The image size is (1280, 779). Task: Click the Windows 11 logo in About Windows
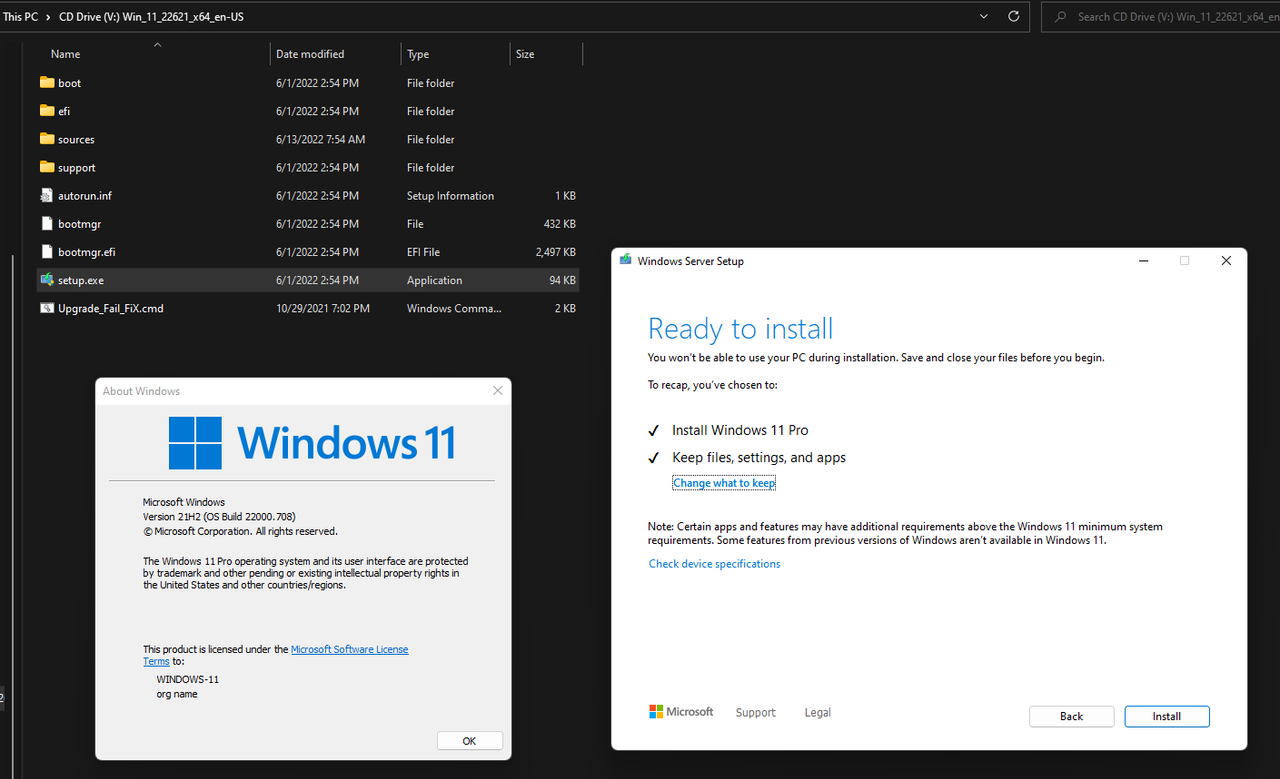[313, 442]
